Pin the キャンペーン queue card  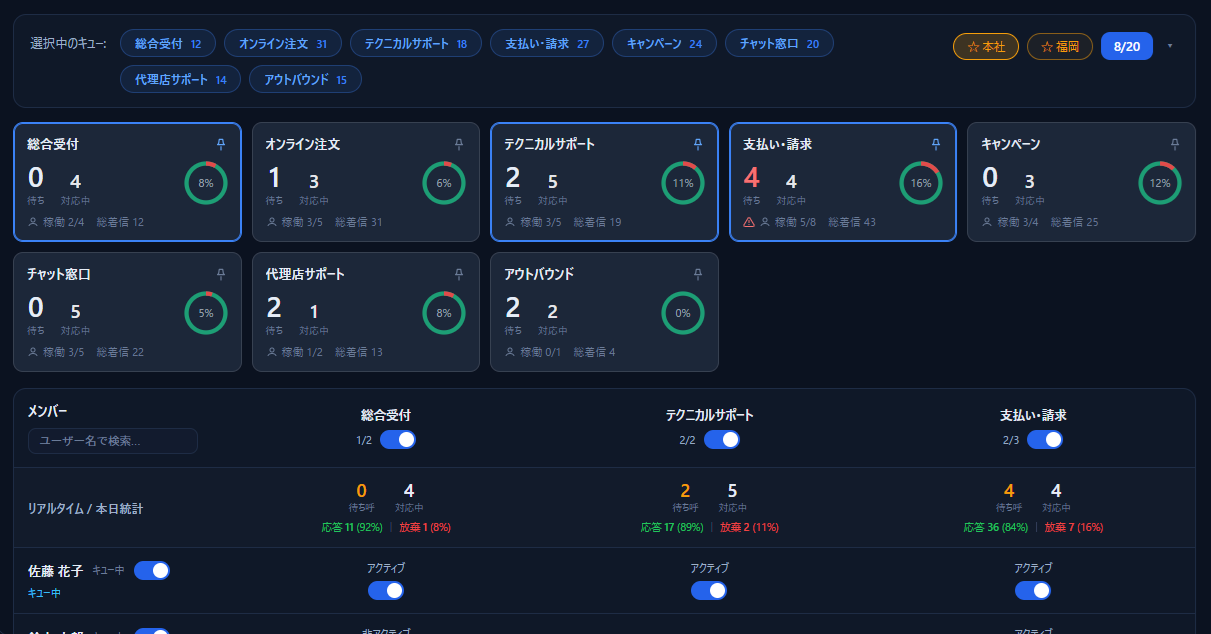click(x=1175, y=144)
